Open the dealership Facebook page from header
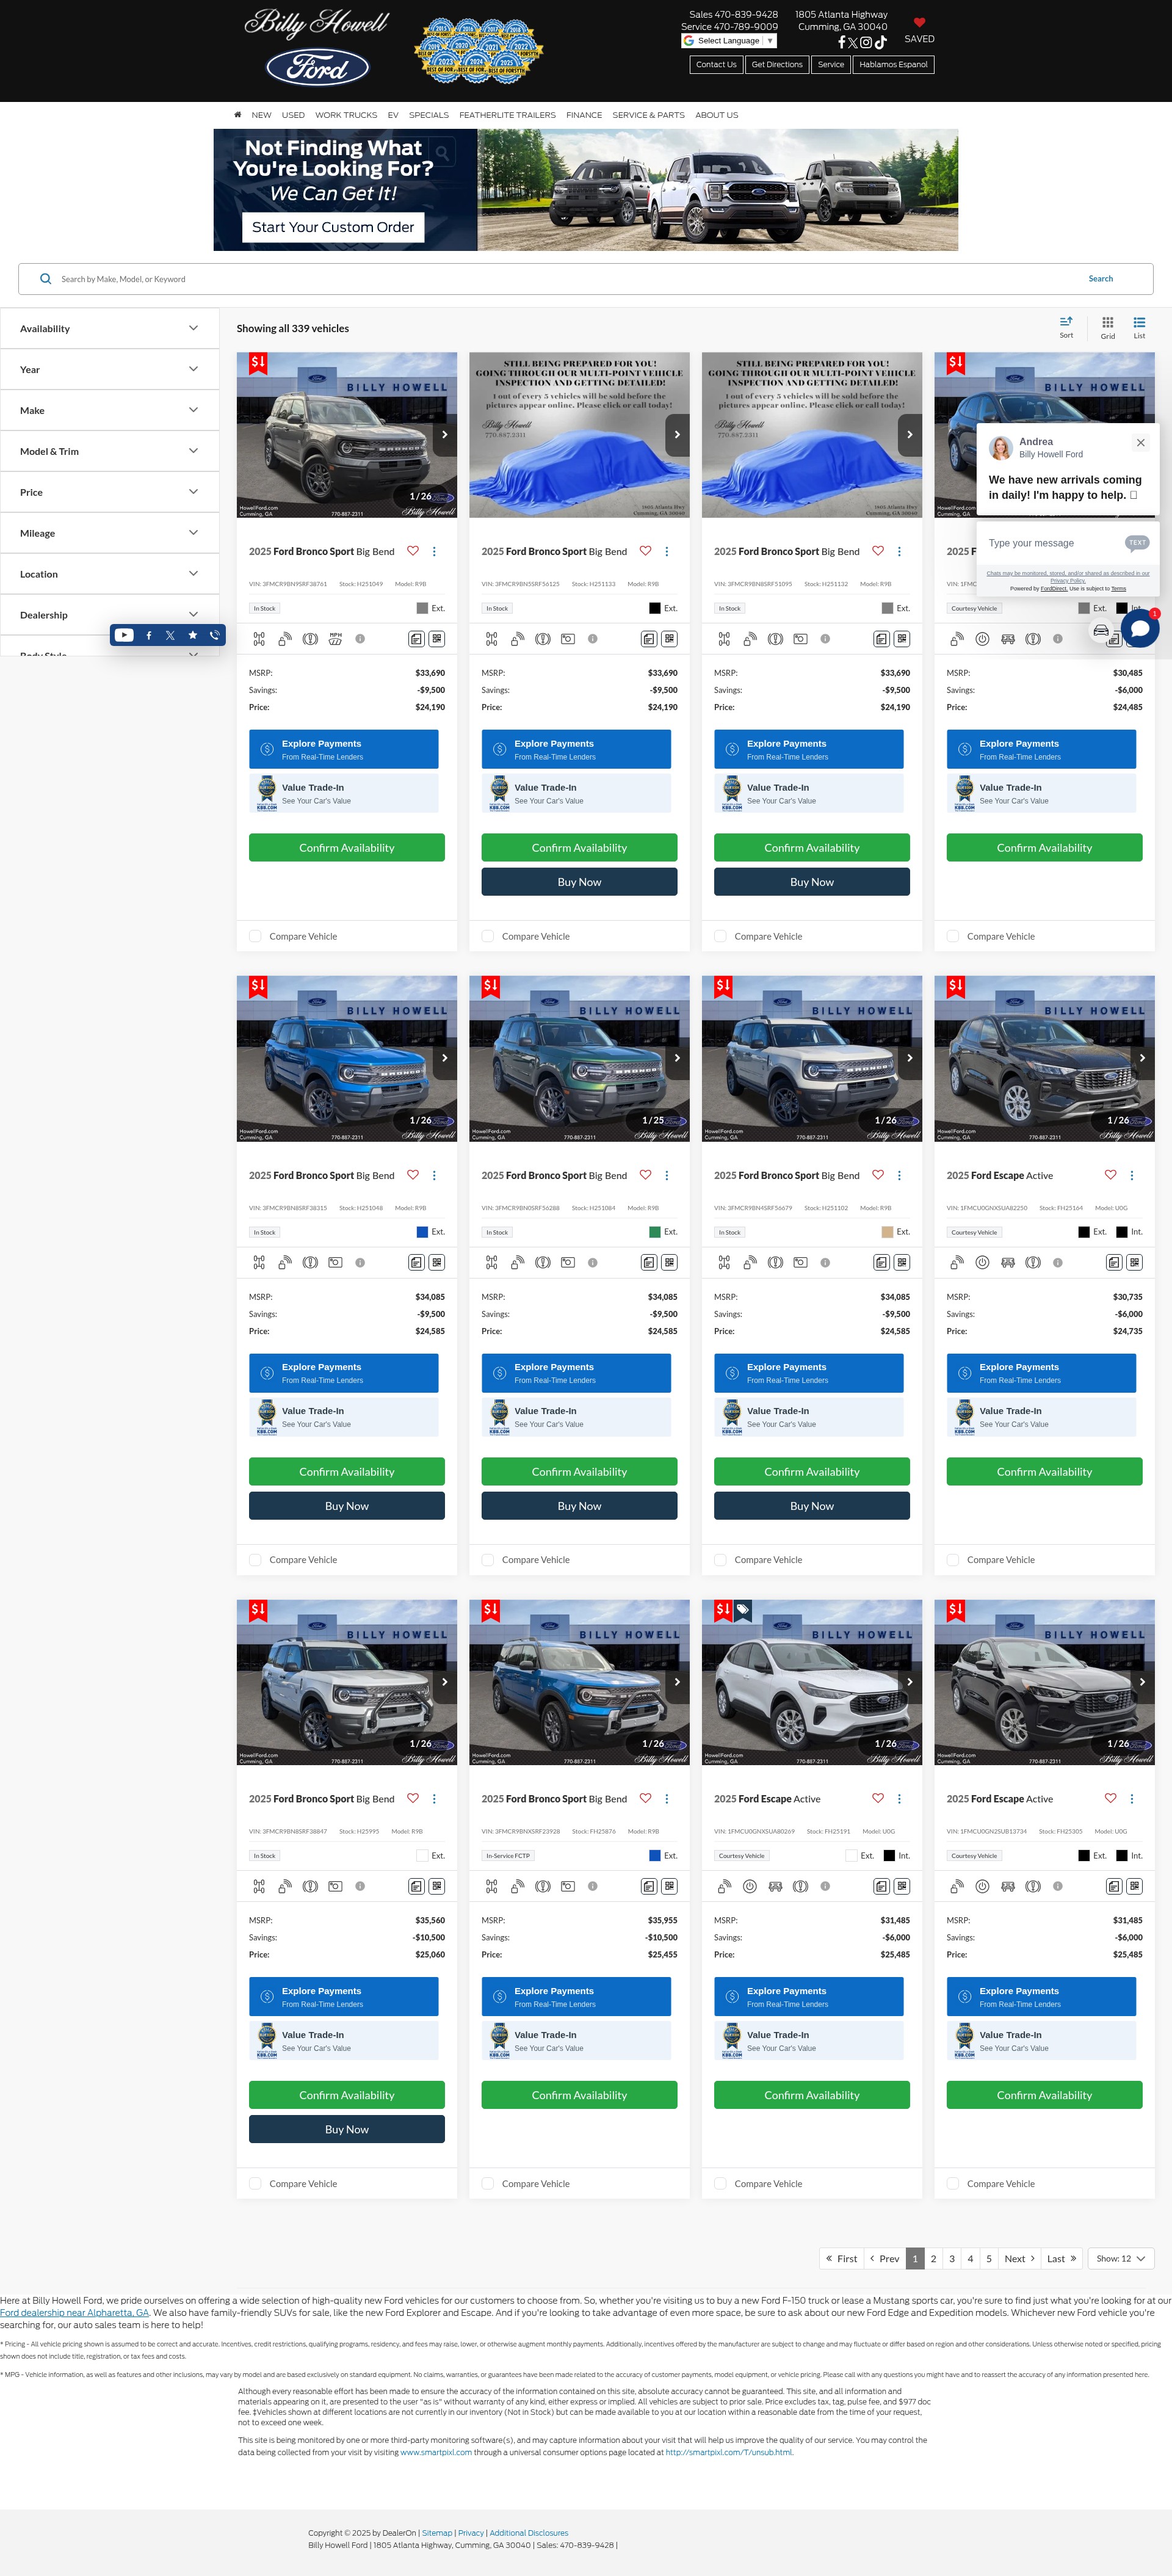 click(x=841, y=43)
